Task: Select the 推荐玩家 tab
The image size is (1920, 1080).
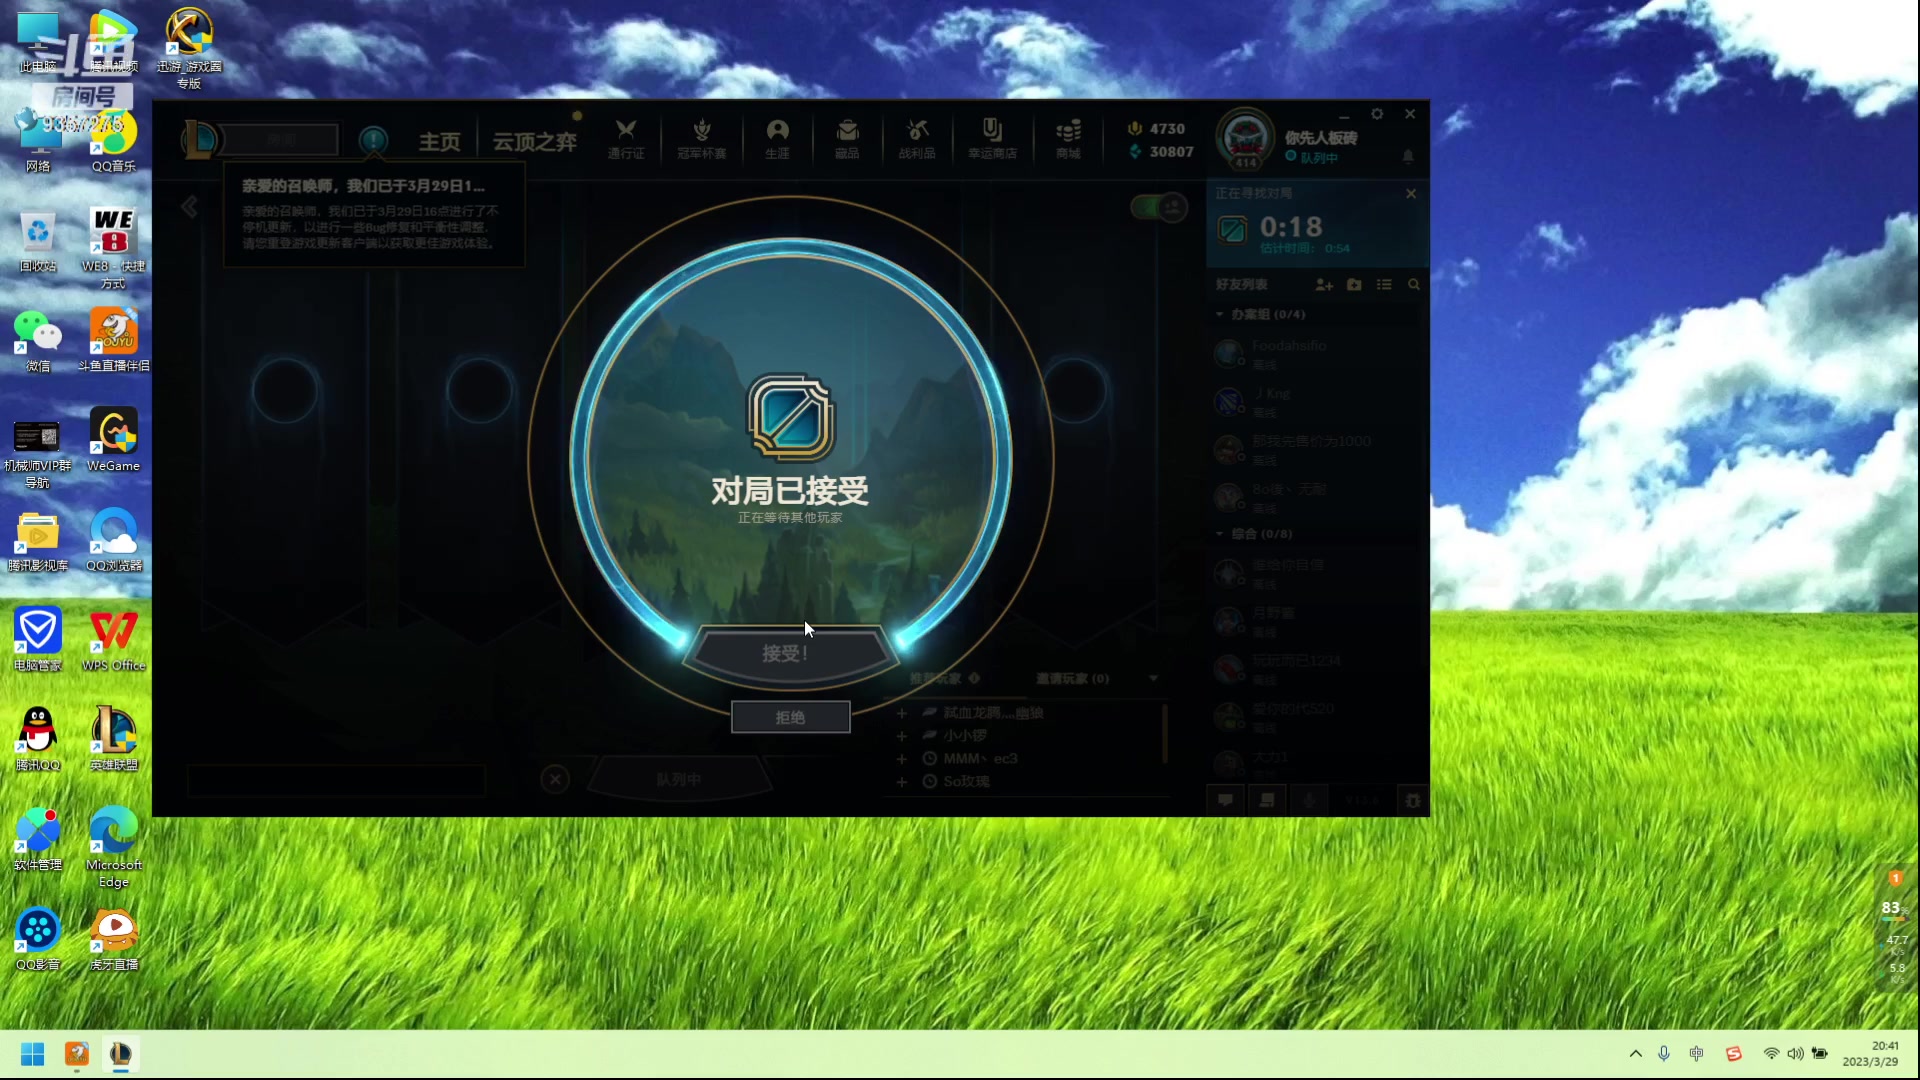Action: (935, 678)
